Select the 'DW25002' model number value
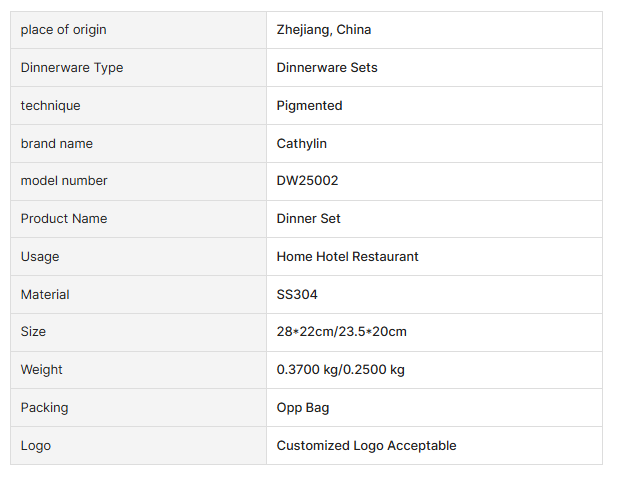 point(309,181)
